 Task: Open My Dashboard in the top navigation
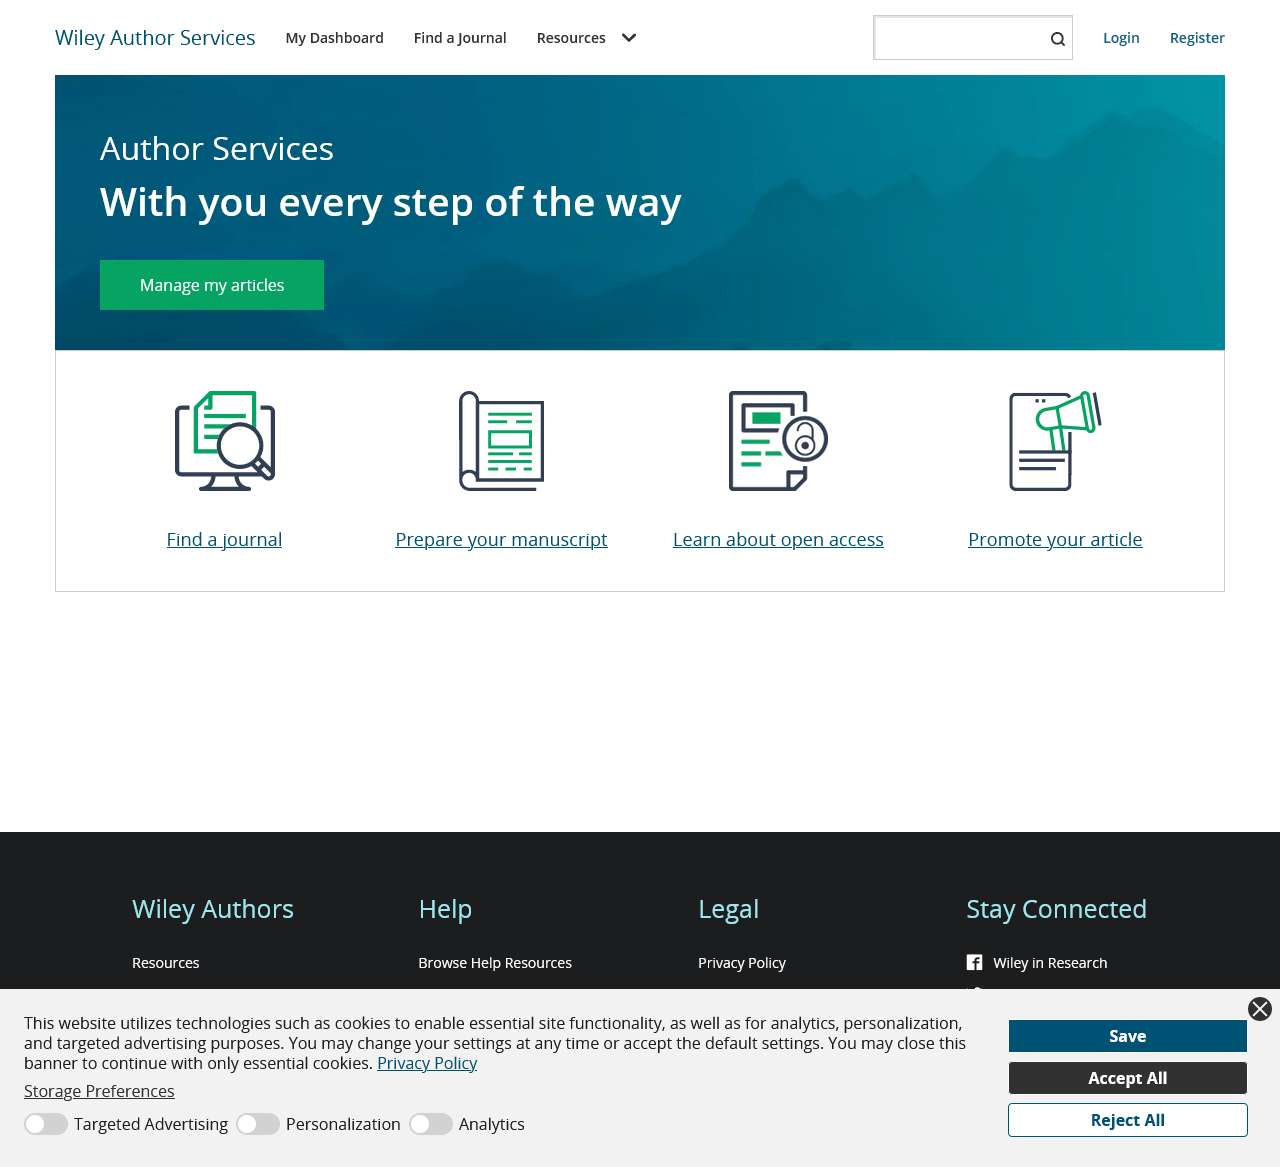(x=334, y=38)
